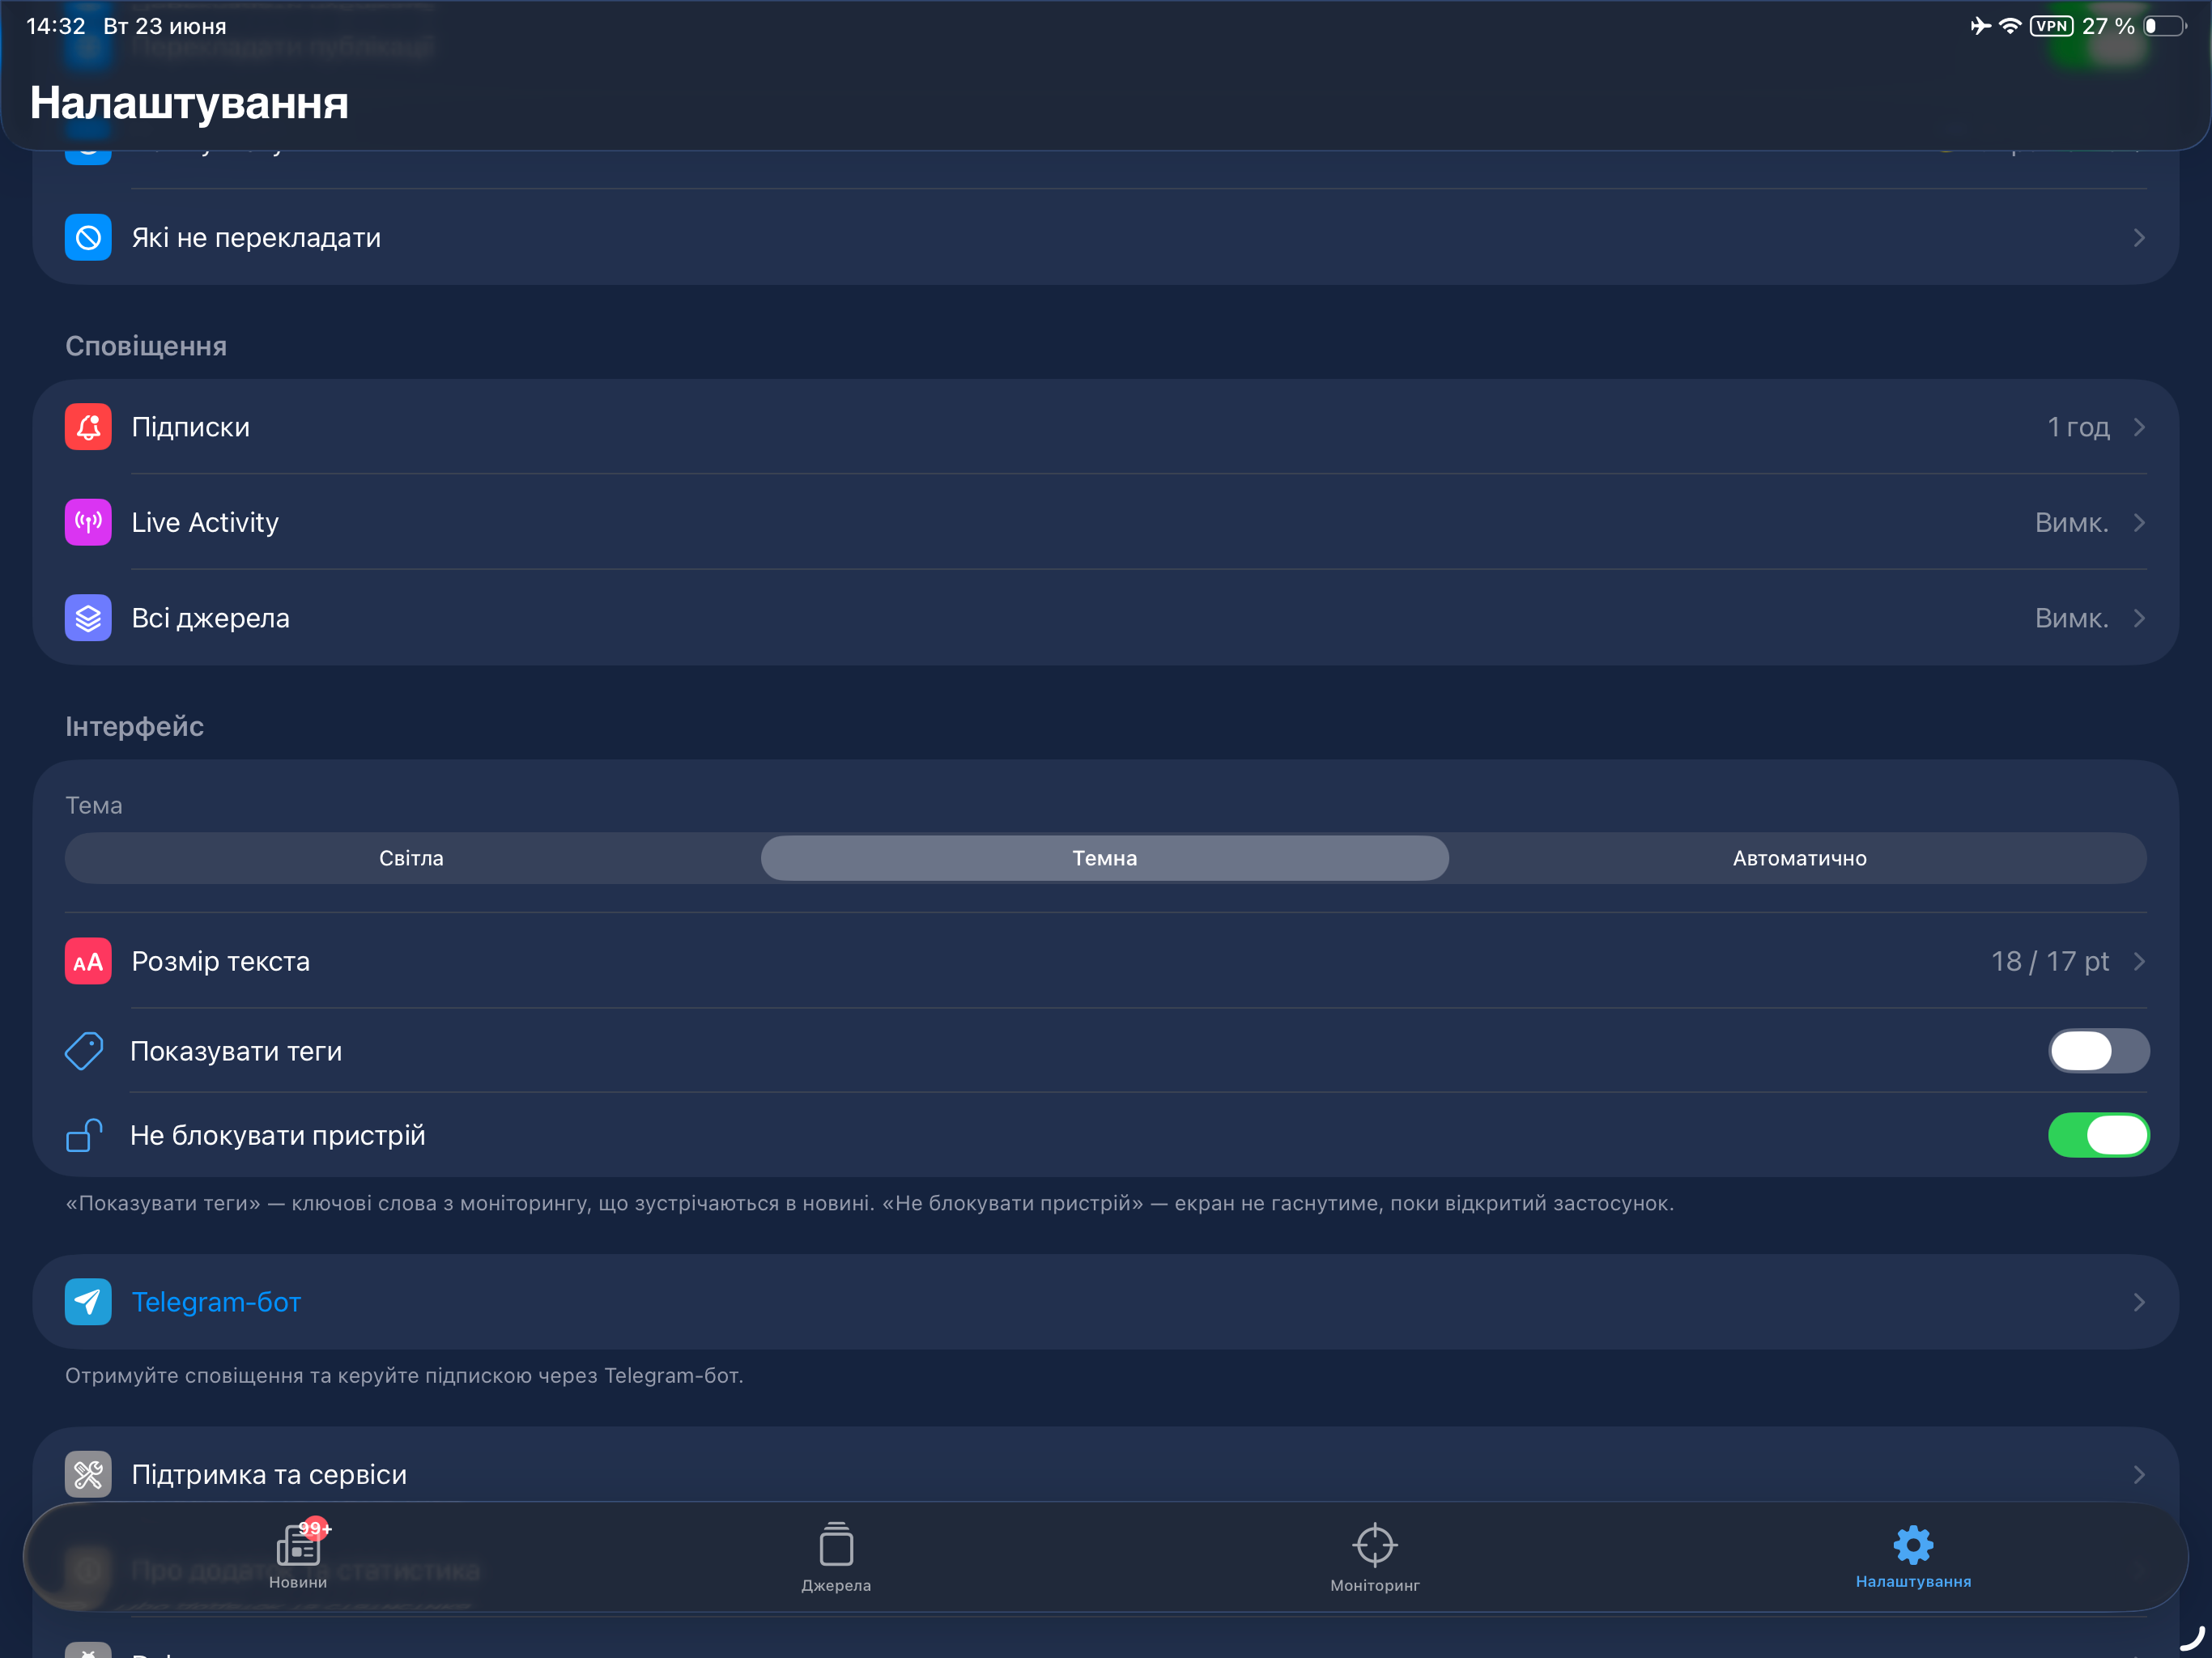The width and height of the screenshot is (2212, 1658).
Task: Tap the Моніторинг crosshair icon
Action: click(x=1375, y=1545)
